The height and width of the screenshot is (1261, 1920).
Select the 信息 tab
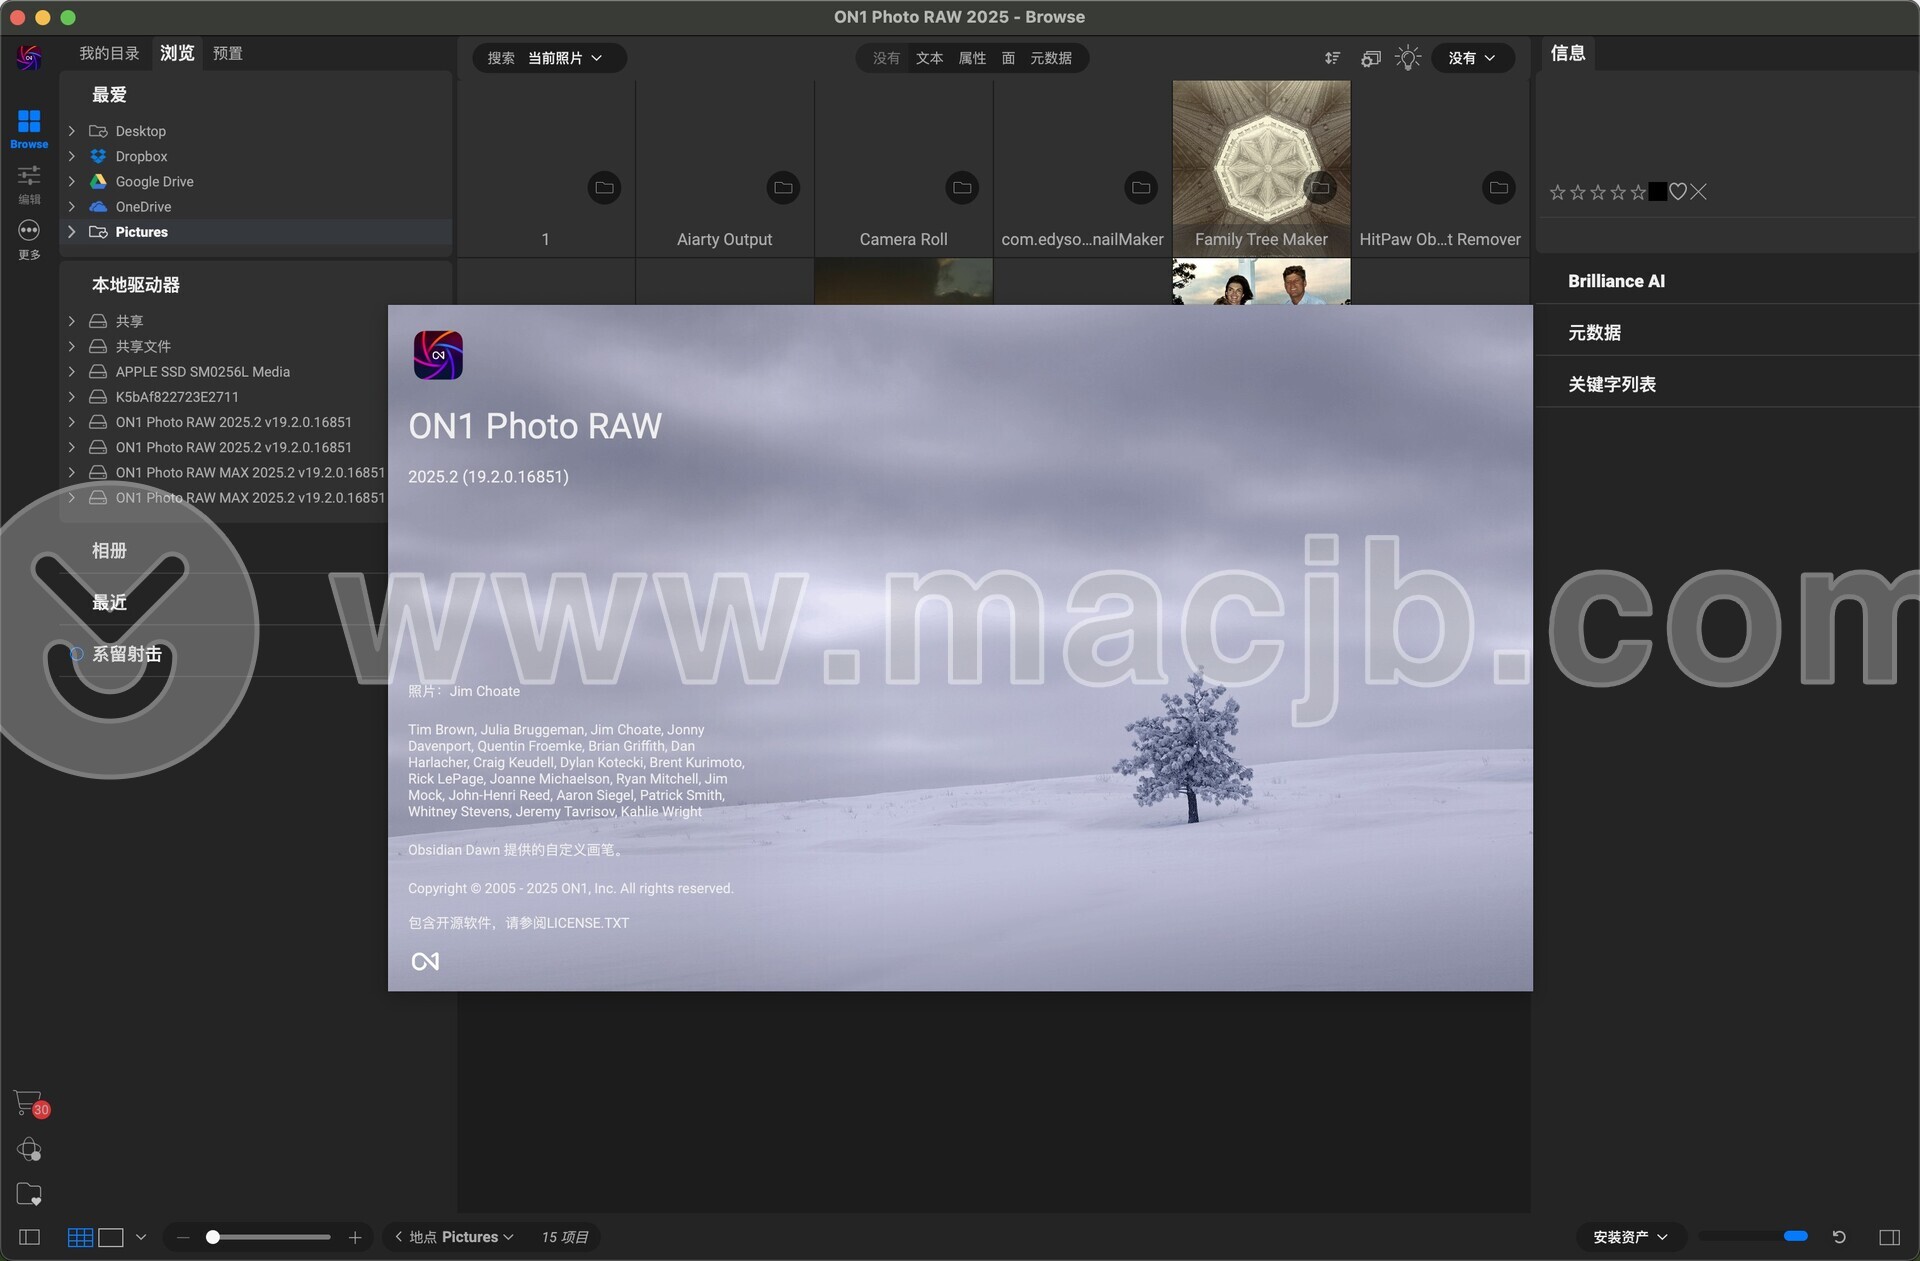click(x=1568, y=53)
